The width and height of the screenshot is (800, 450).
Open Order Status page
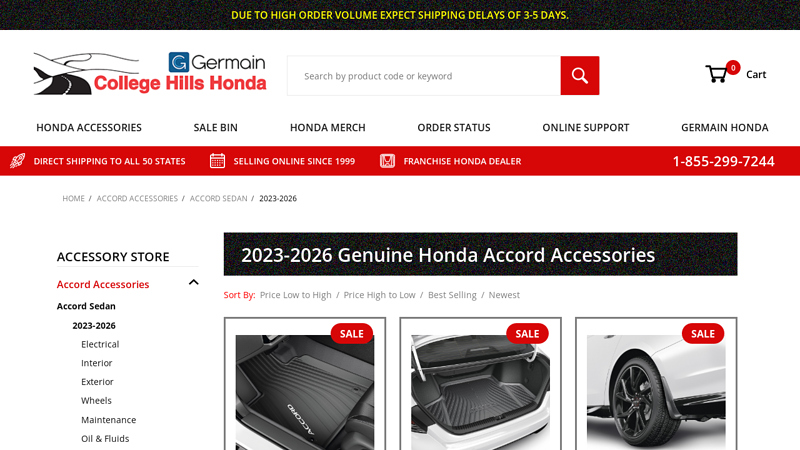point(454,128)
